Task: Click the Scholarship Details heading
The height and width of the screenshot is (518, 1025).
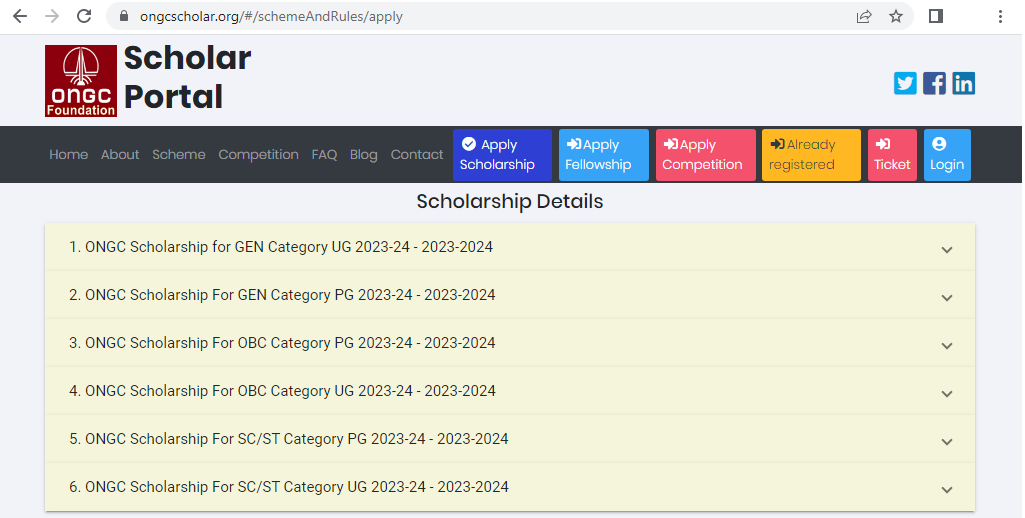Action: 510,201
